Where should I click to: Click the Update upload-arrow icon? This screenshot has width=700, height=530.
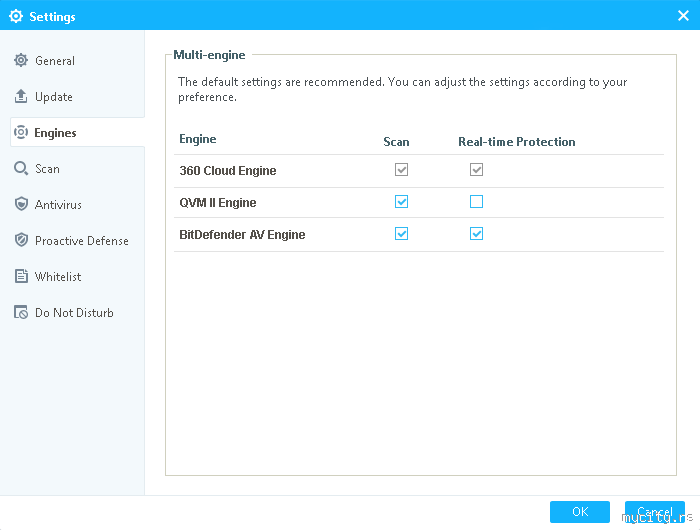21,97
